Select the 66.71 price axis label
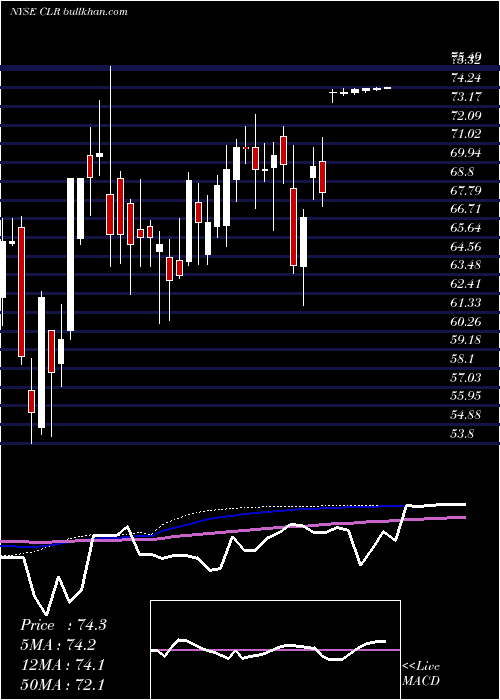Image resolution: width=500 pixels, height=700 pixels. (467, 209)
